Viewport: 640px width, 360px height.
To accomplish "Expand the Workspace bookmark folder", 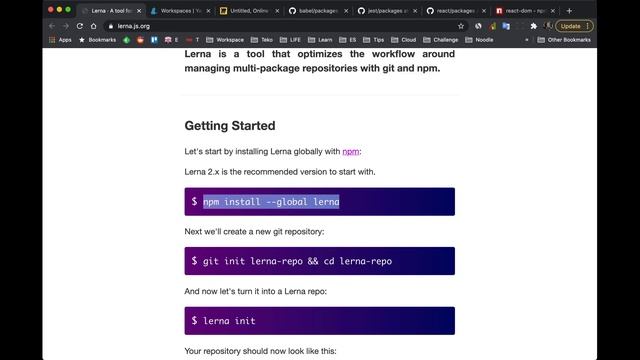I will [225, 40].
